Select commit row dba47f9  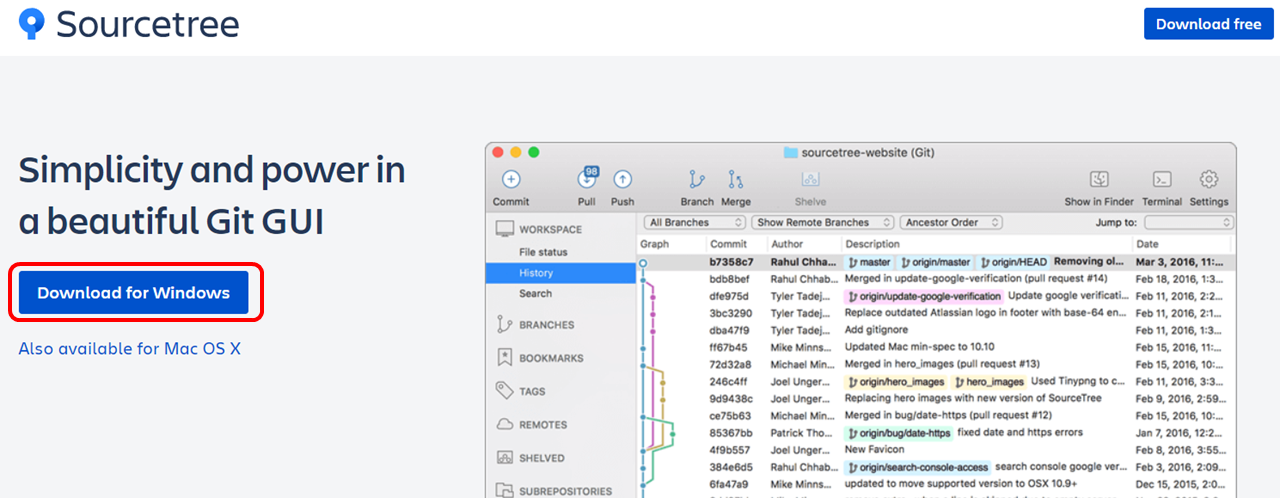[936, 330]
